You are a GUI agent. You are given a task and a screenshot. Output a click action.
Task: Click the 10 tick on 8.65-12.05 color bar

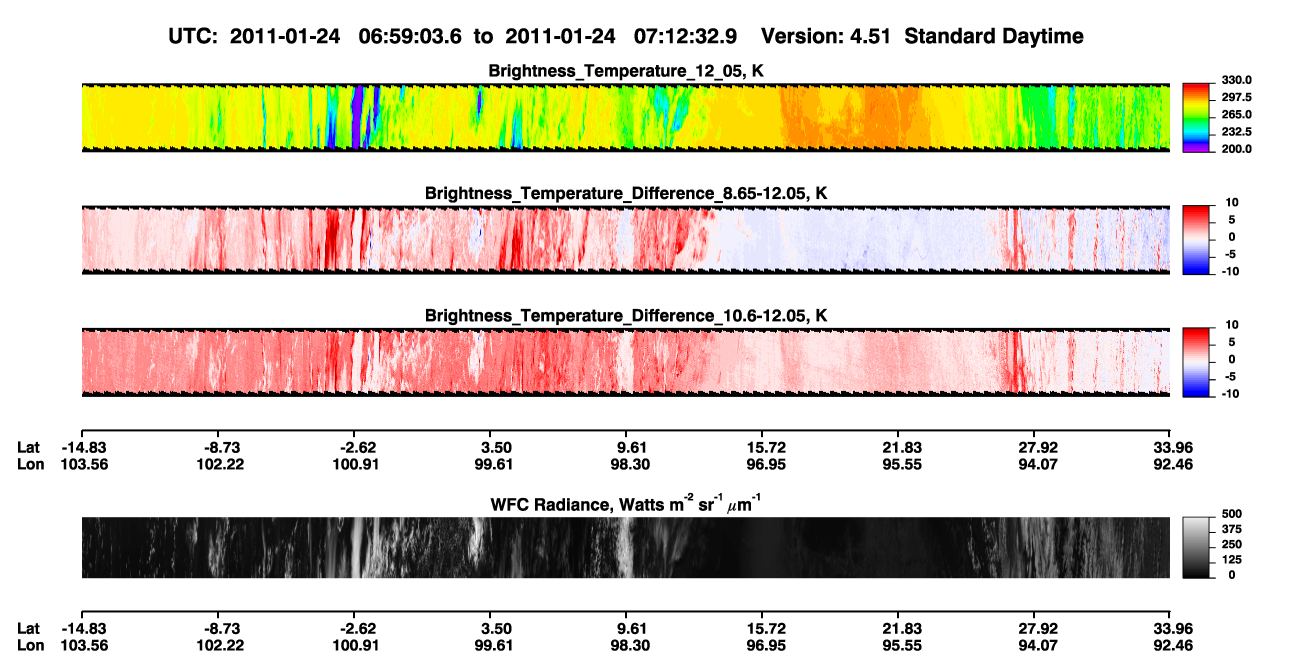1233,202
